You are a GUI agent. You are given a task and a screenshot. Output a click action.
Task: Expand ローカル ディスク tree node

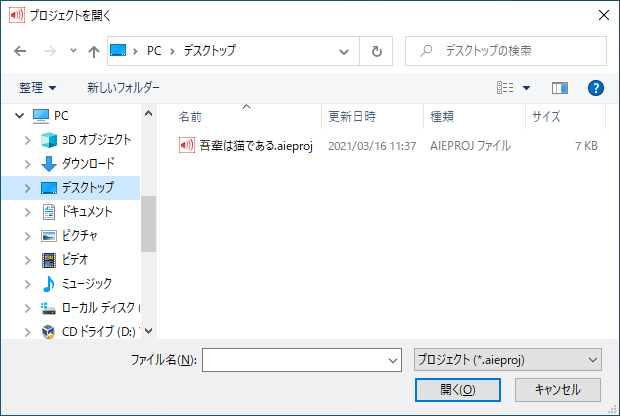tap(27, 308)
